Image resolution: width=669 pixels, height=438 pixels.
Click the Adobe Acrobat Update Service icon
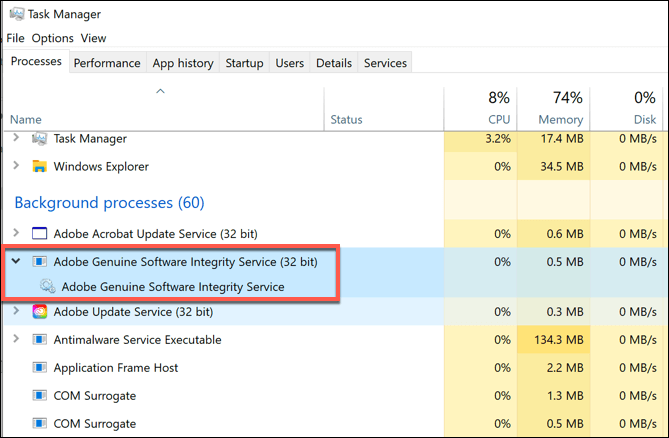coord(40,234)
